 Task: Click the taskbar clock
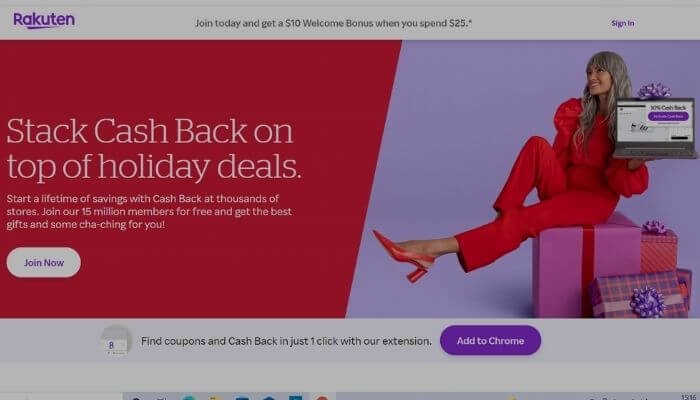(x=688, y=397)
